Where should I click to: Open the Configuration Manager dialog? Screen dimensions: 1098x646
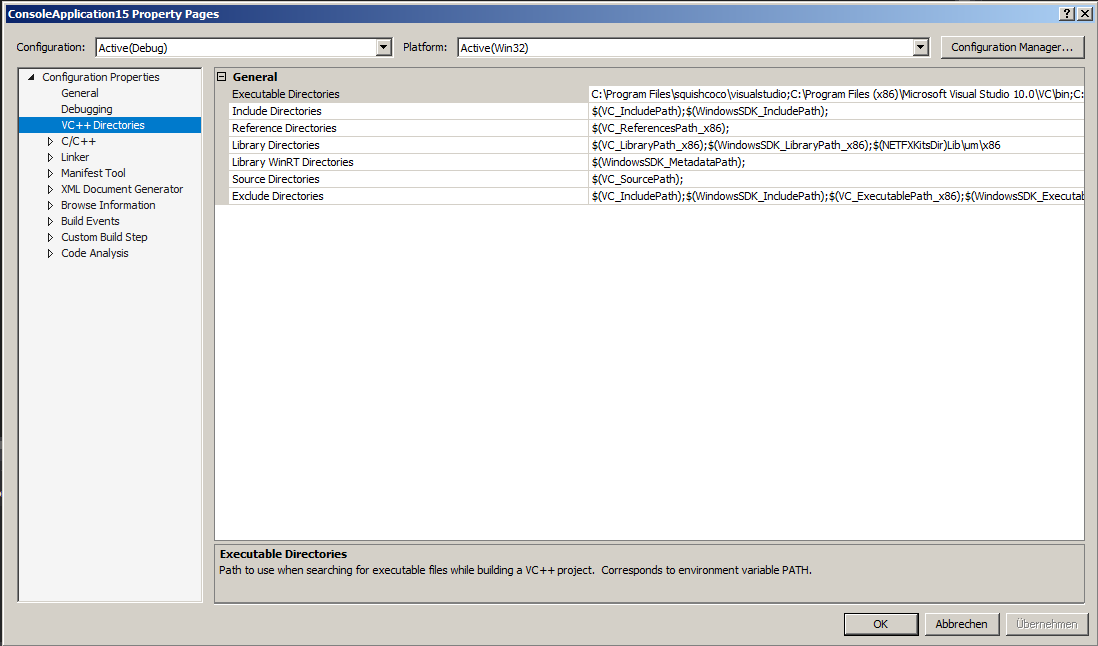[1012, 47]
